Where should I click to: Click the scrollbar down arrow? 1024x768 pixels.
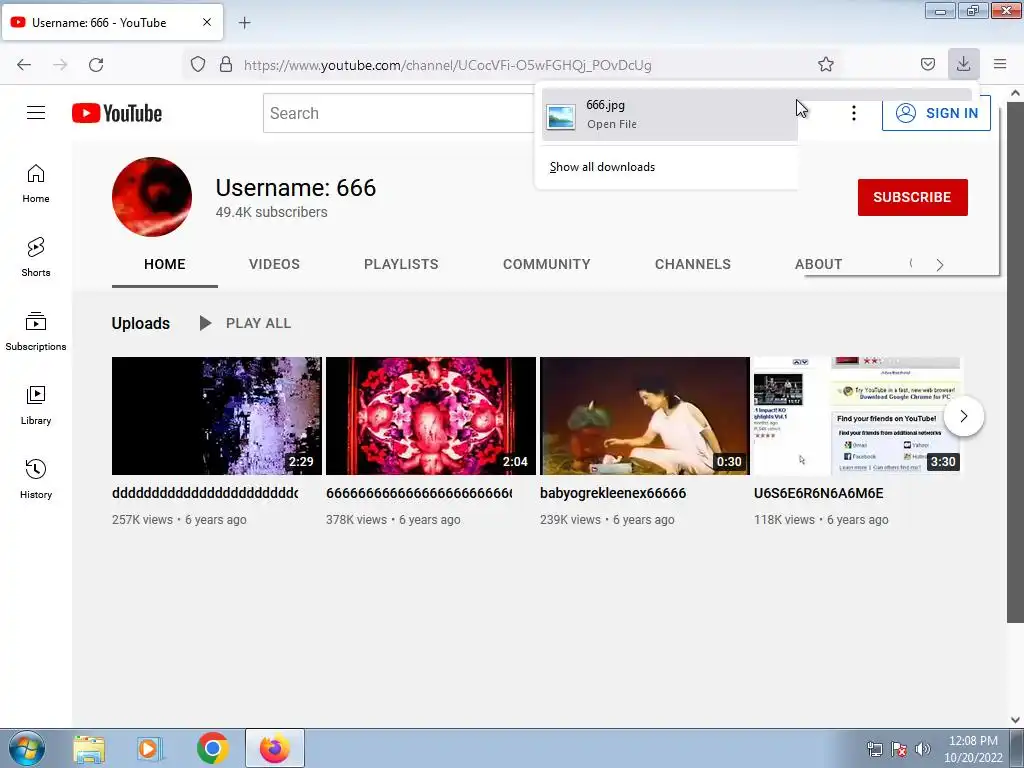click(x=1015, y=719)
